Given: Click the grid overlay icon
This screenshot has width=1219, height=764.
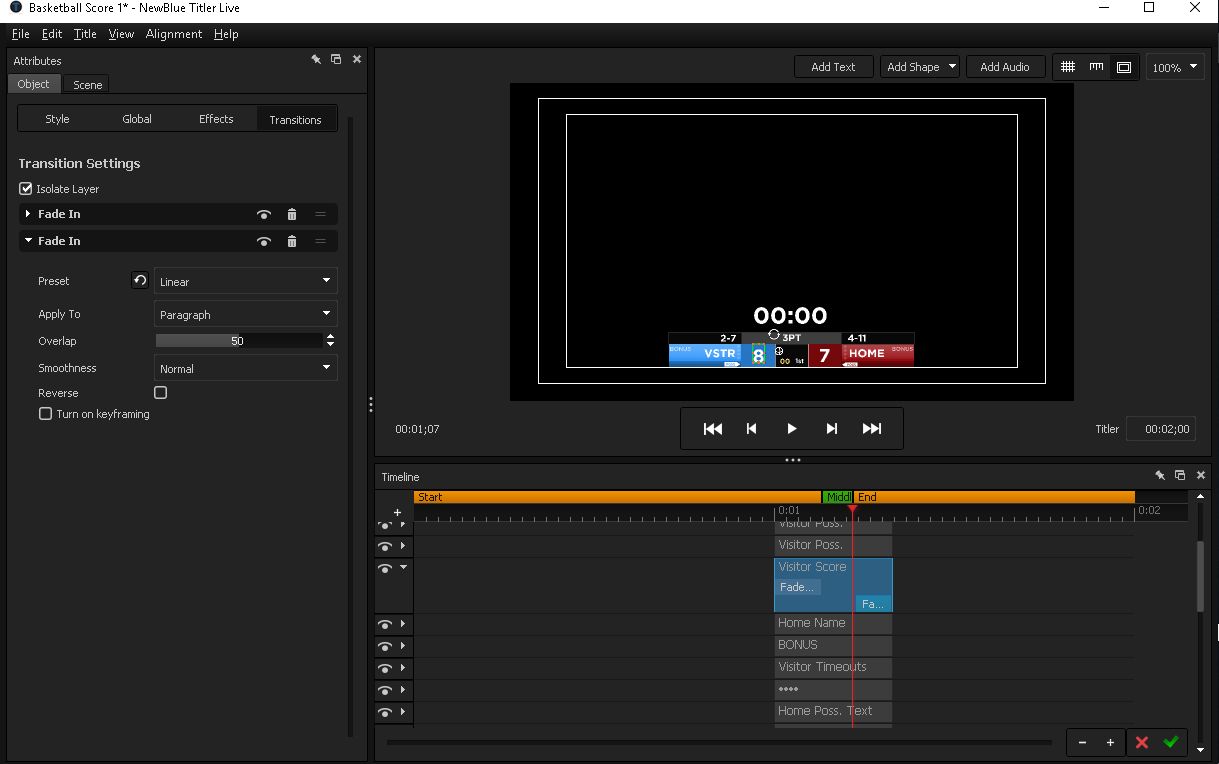Looking at the screenshot, I should pyautogui.click(x=1068, y=67).
